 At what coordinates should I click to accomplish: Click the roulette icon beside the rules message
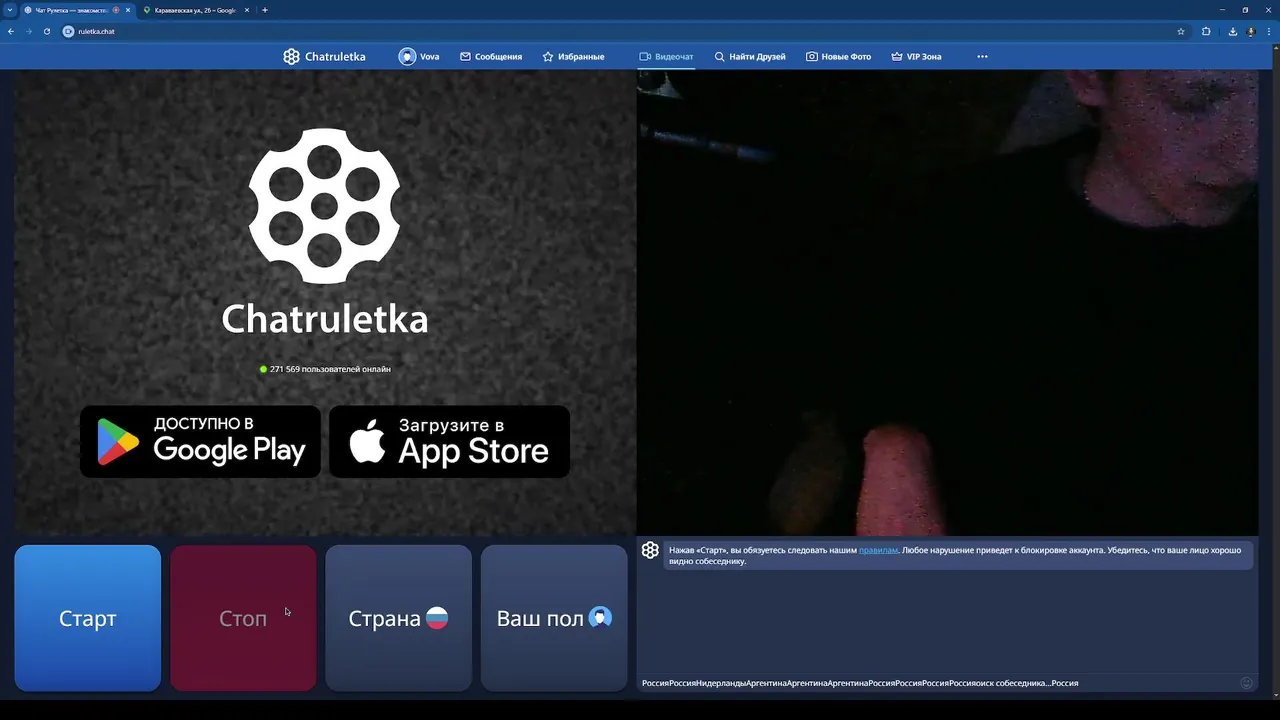pyautogui.click(x=650, y=551)
